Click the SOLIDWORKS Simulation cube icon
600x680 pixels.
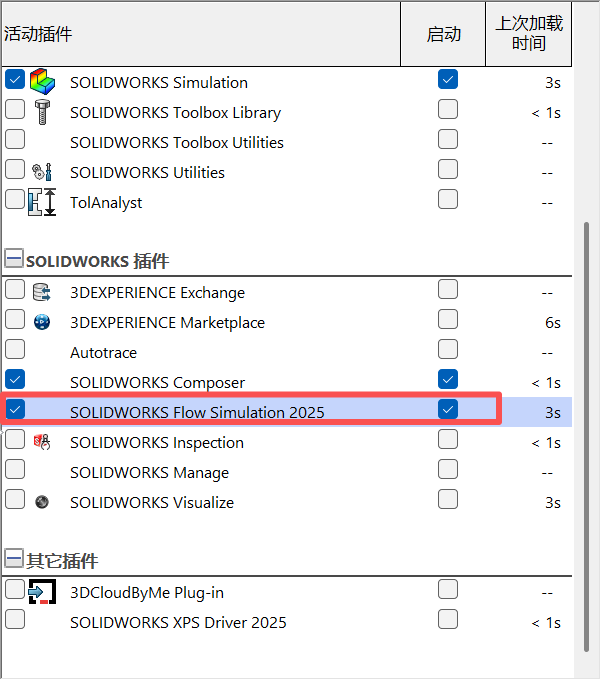[42, 82]
